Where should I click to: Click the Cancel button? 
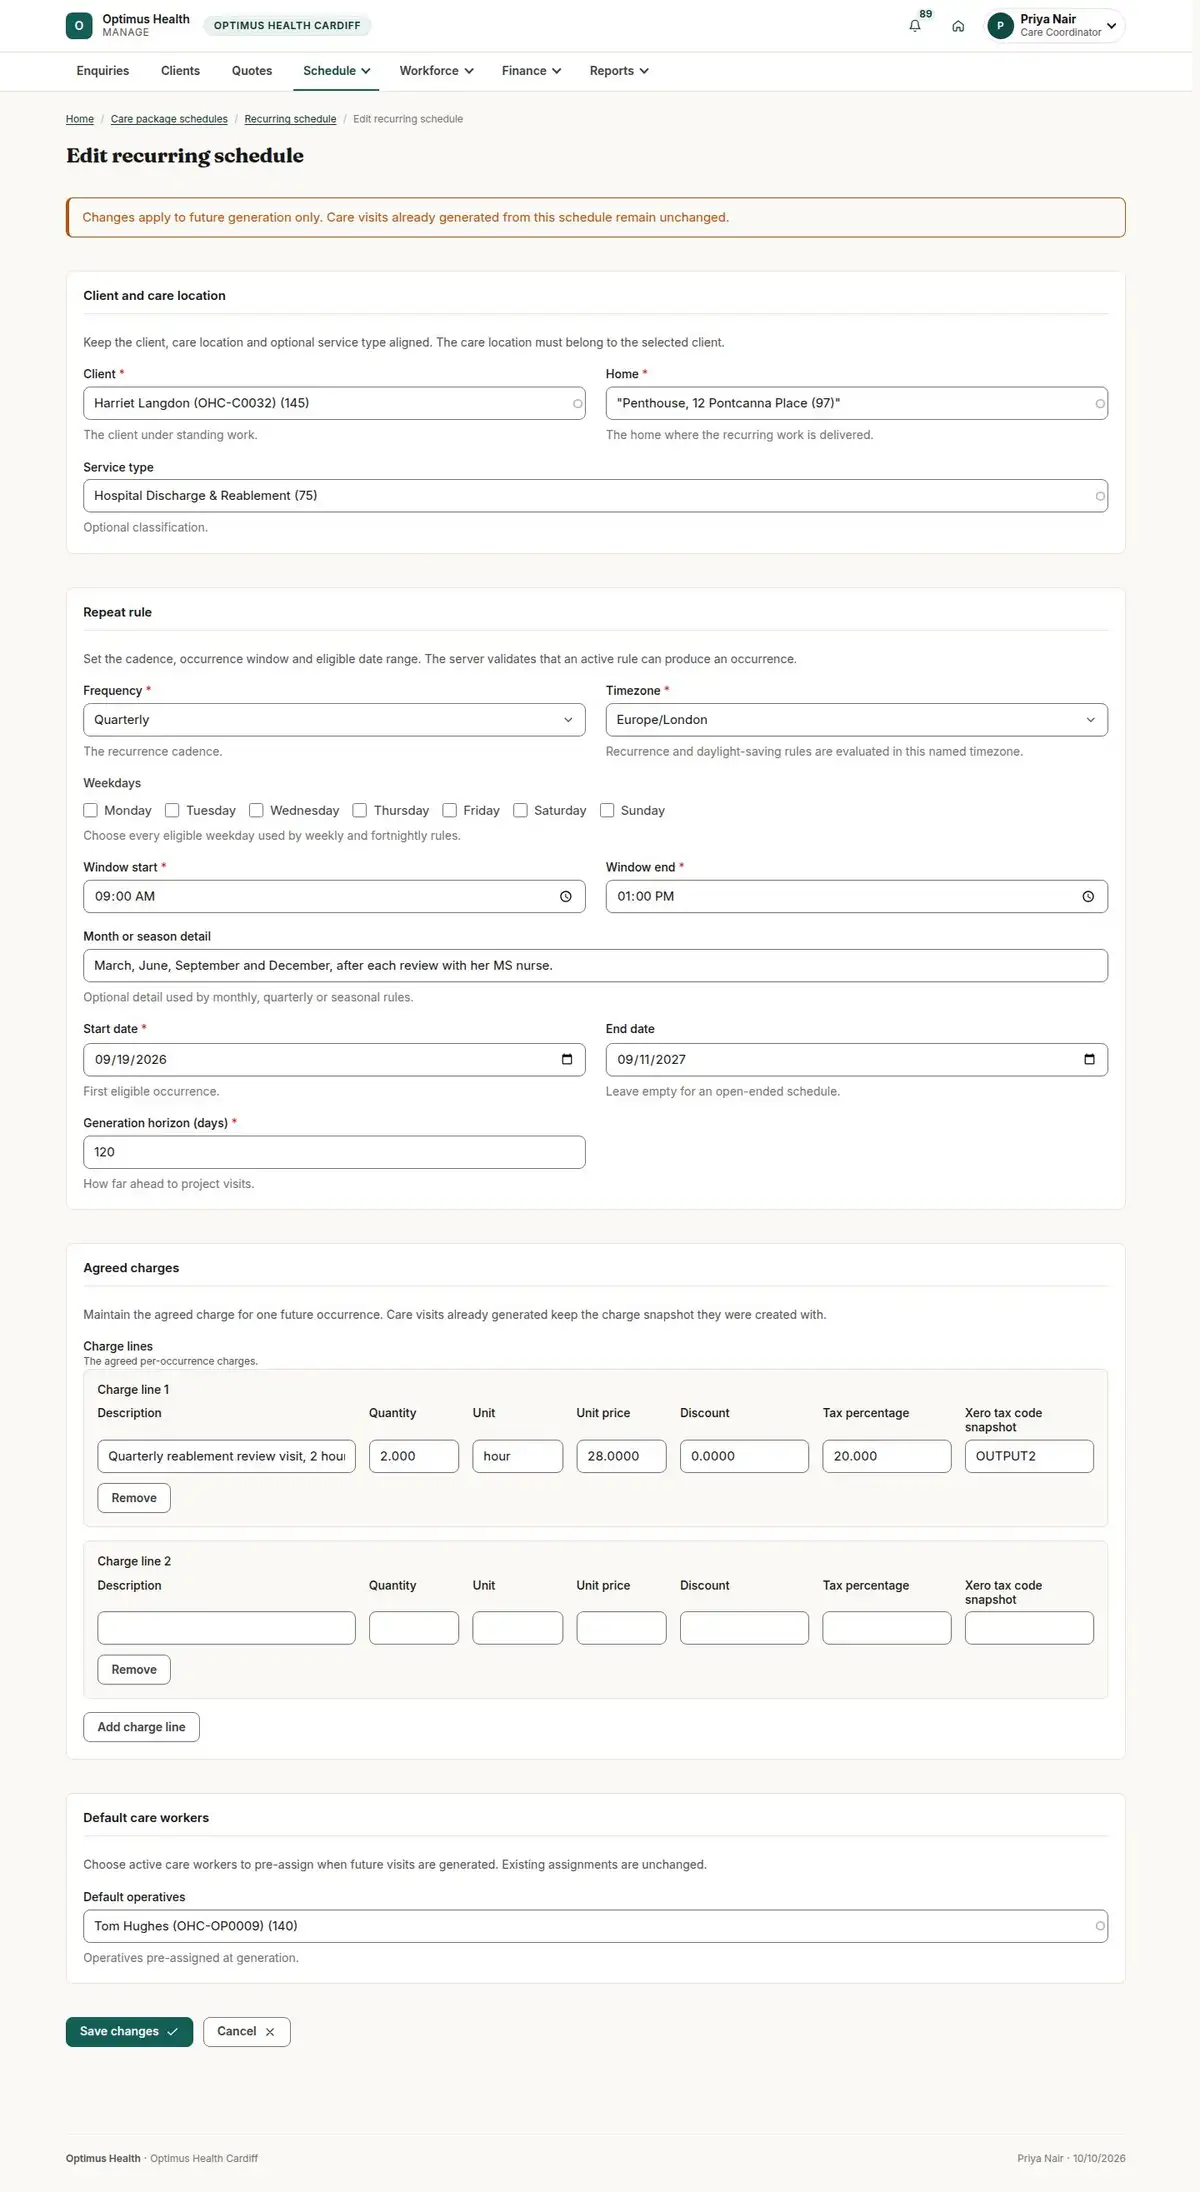(x=246, y=2032)
